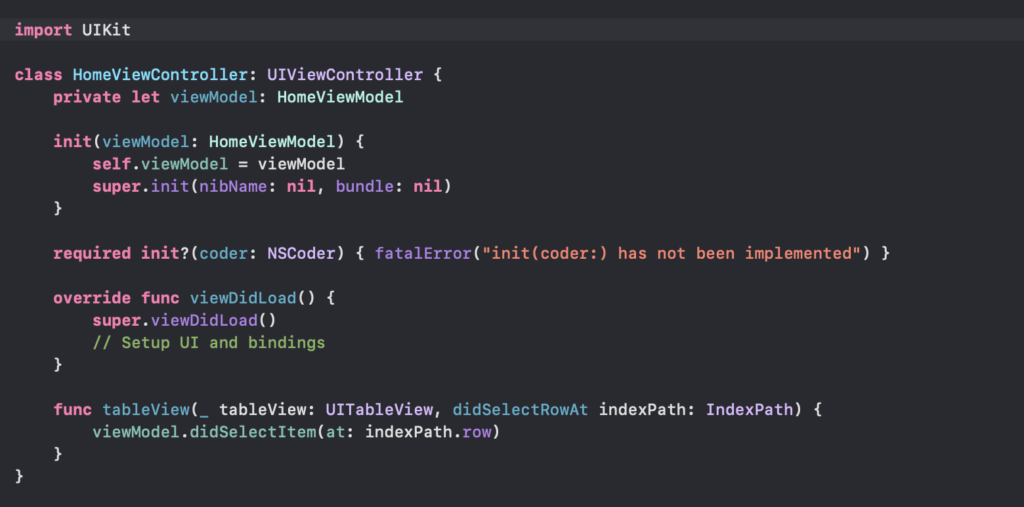This screenshot has width=1024, height=507.
Task: Click 'viewDidLoad' in the super.viewDidLoad() call
Action: pyautogui.click(x=204, y=321)
